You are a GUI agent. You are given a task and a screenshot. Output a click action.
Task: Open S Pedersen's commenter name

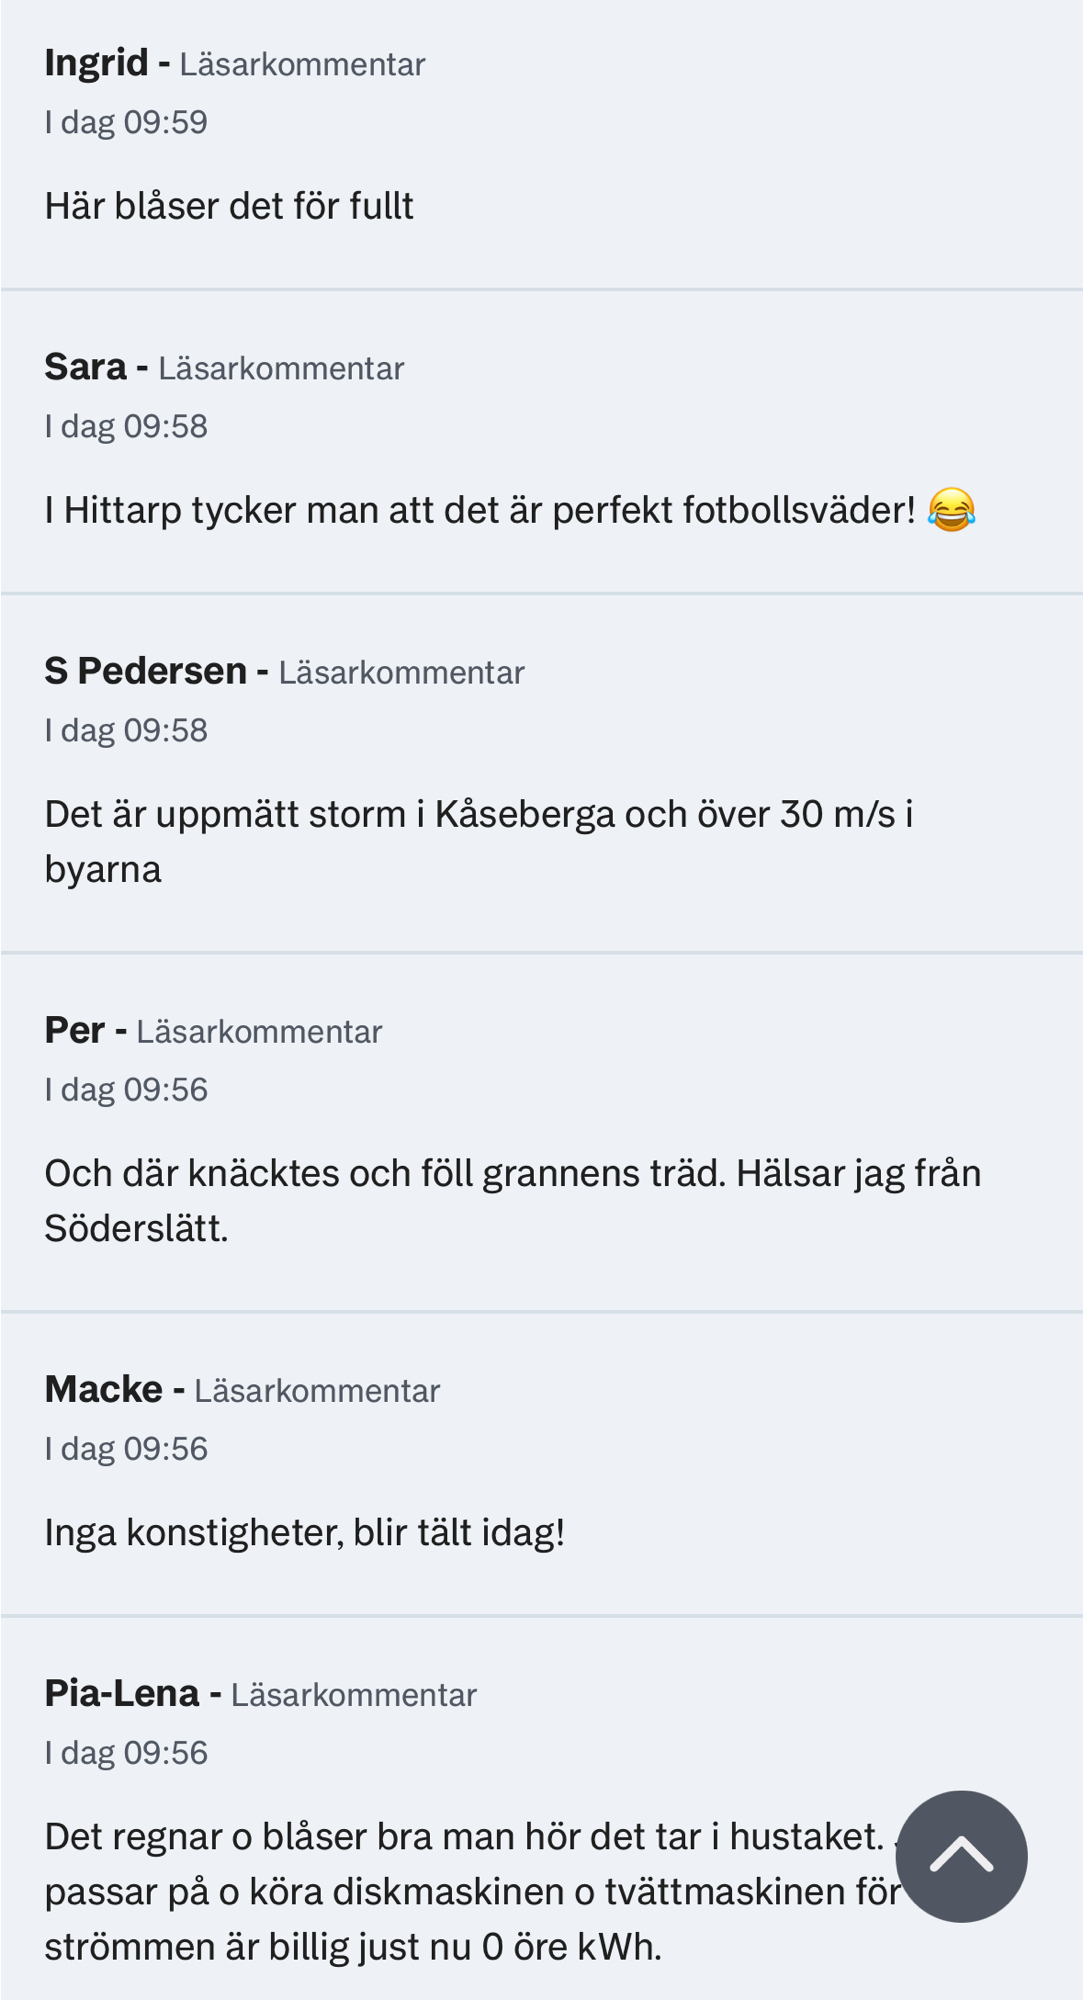point(145,671)
